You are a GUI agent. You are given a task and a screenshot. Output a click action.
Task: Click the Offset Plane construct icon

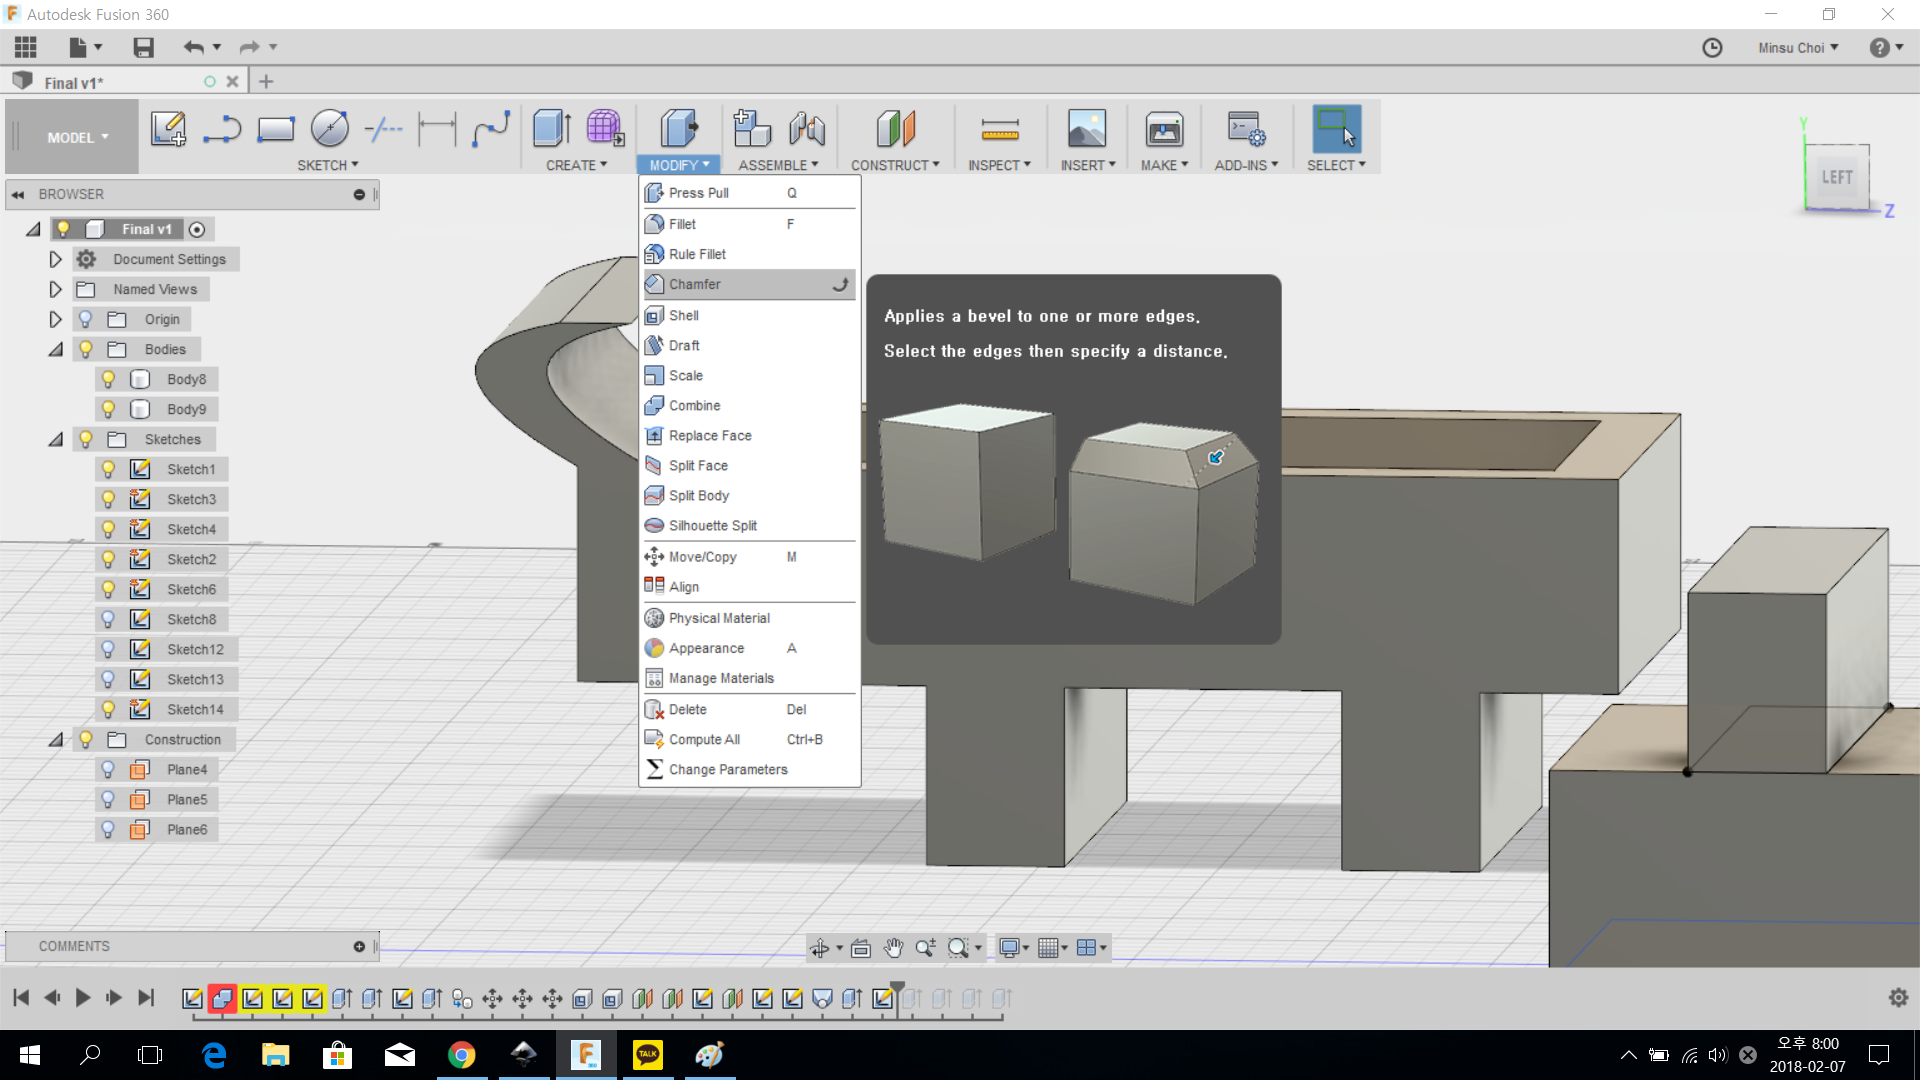tap(895, 129)
